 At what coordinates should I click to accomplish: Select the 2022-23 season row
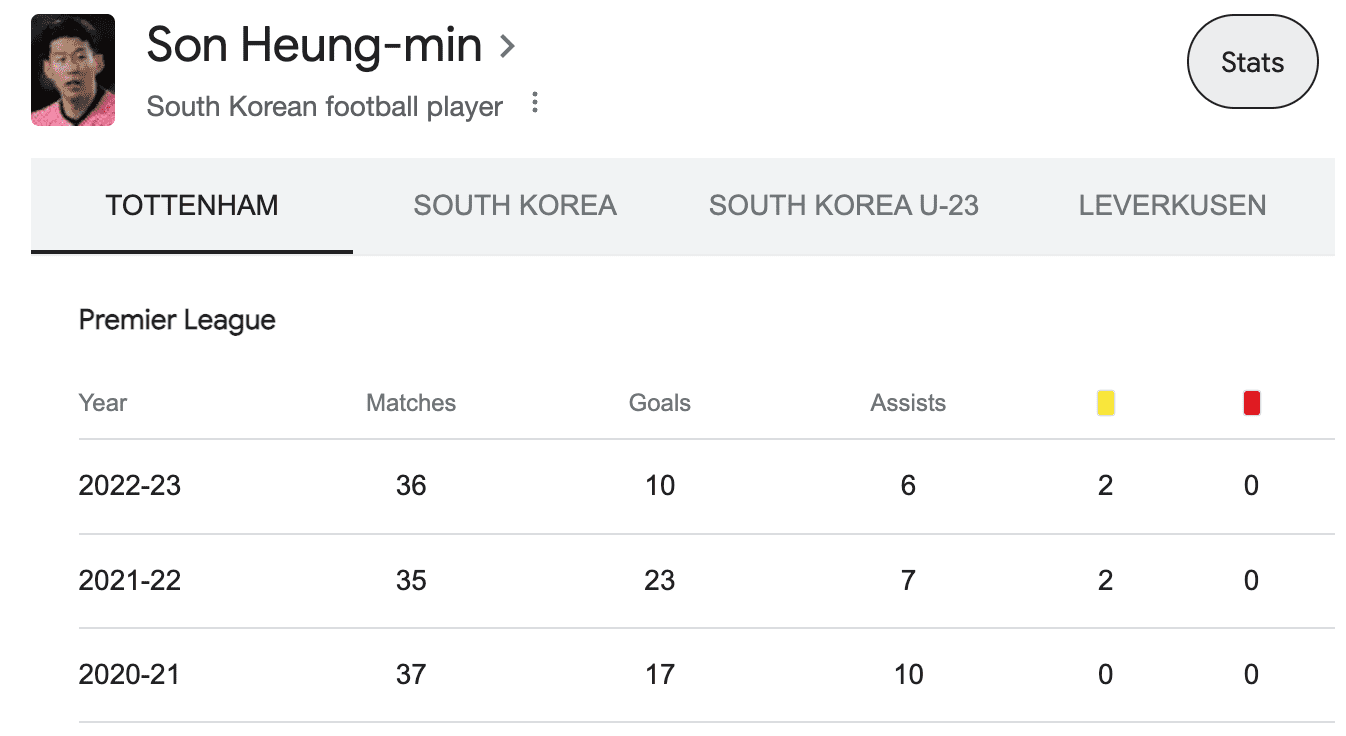point(130,486)
